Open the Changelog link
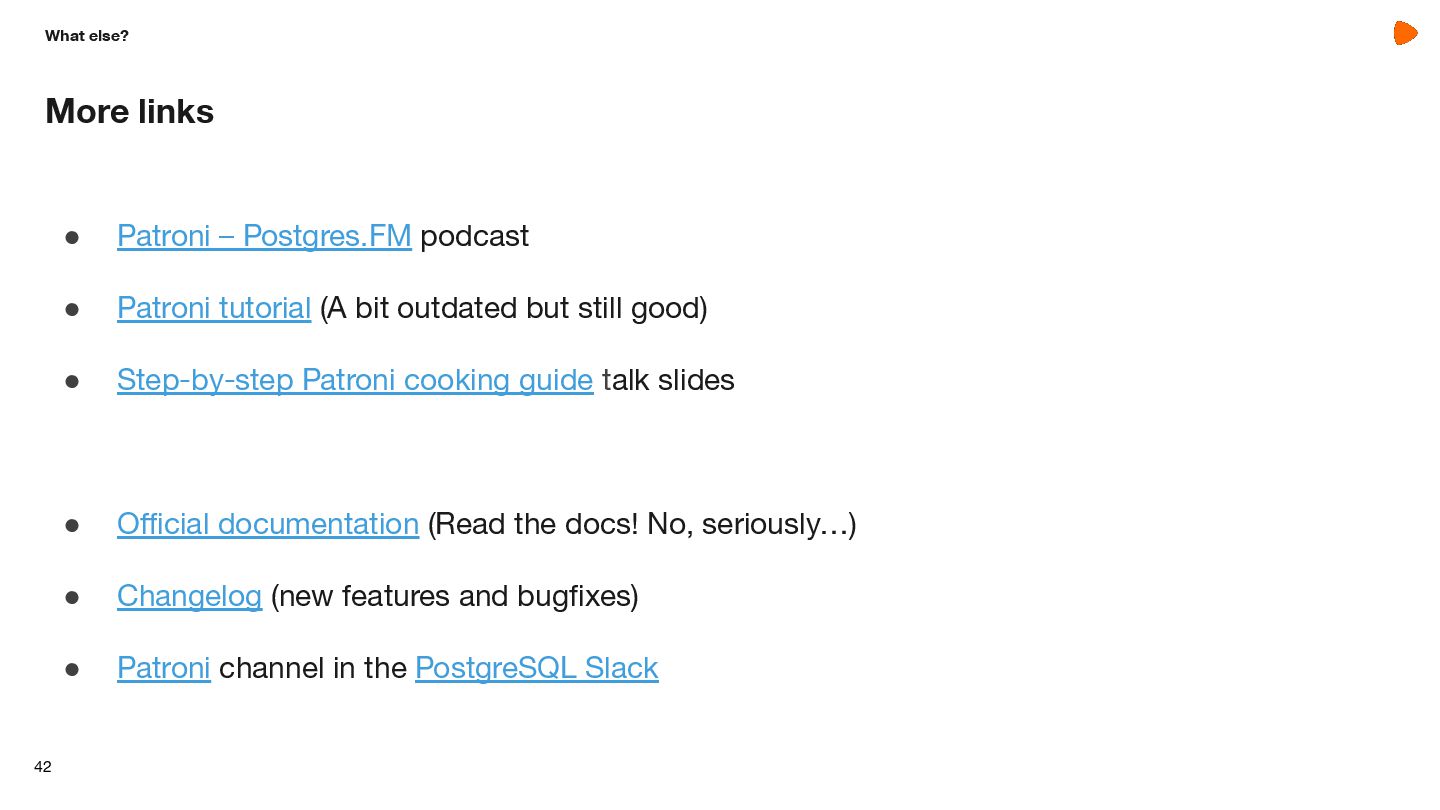The height and width of the screenshot is (810, 1440). point(189,596)
